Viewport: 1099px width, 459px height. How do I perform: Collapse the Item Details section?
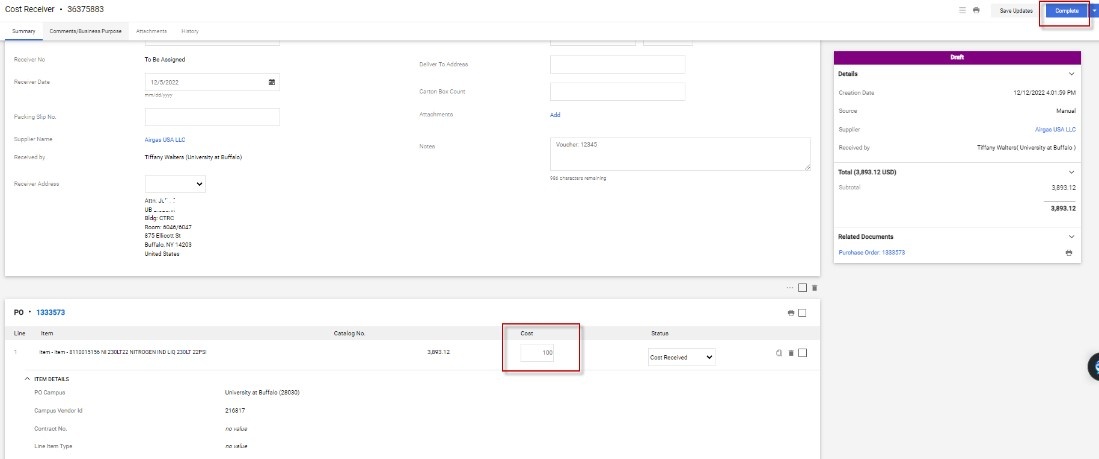(x=27, y=379)
